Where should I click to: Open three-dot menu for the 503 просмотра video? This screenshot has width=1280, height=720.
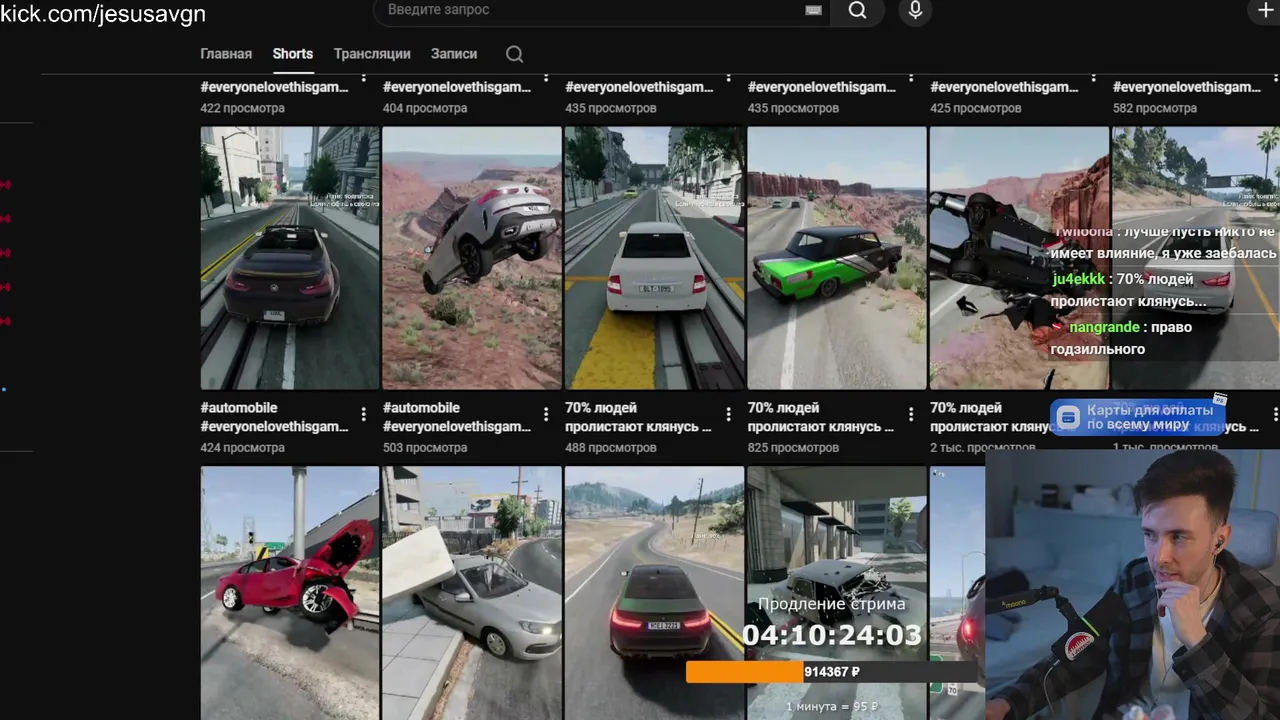(546, 414)
